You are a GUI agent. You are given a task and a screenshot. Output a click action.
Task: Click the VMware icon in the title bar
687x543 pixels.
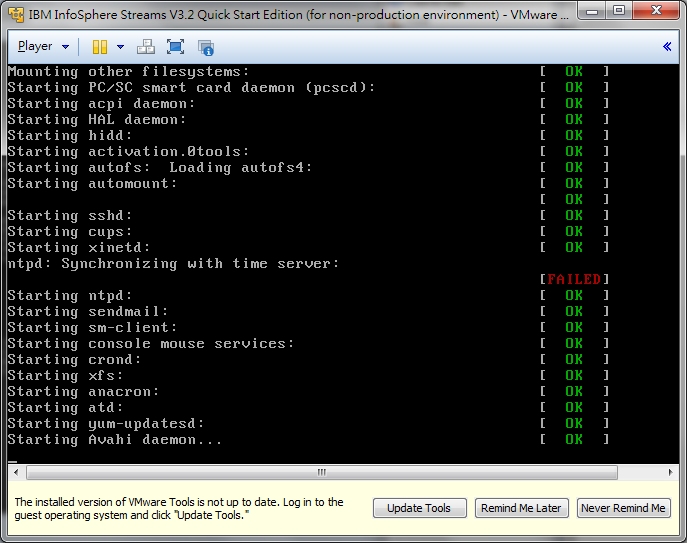tap(16, 14)
